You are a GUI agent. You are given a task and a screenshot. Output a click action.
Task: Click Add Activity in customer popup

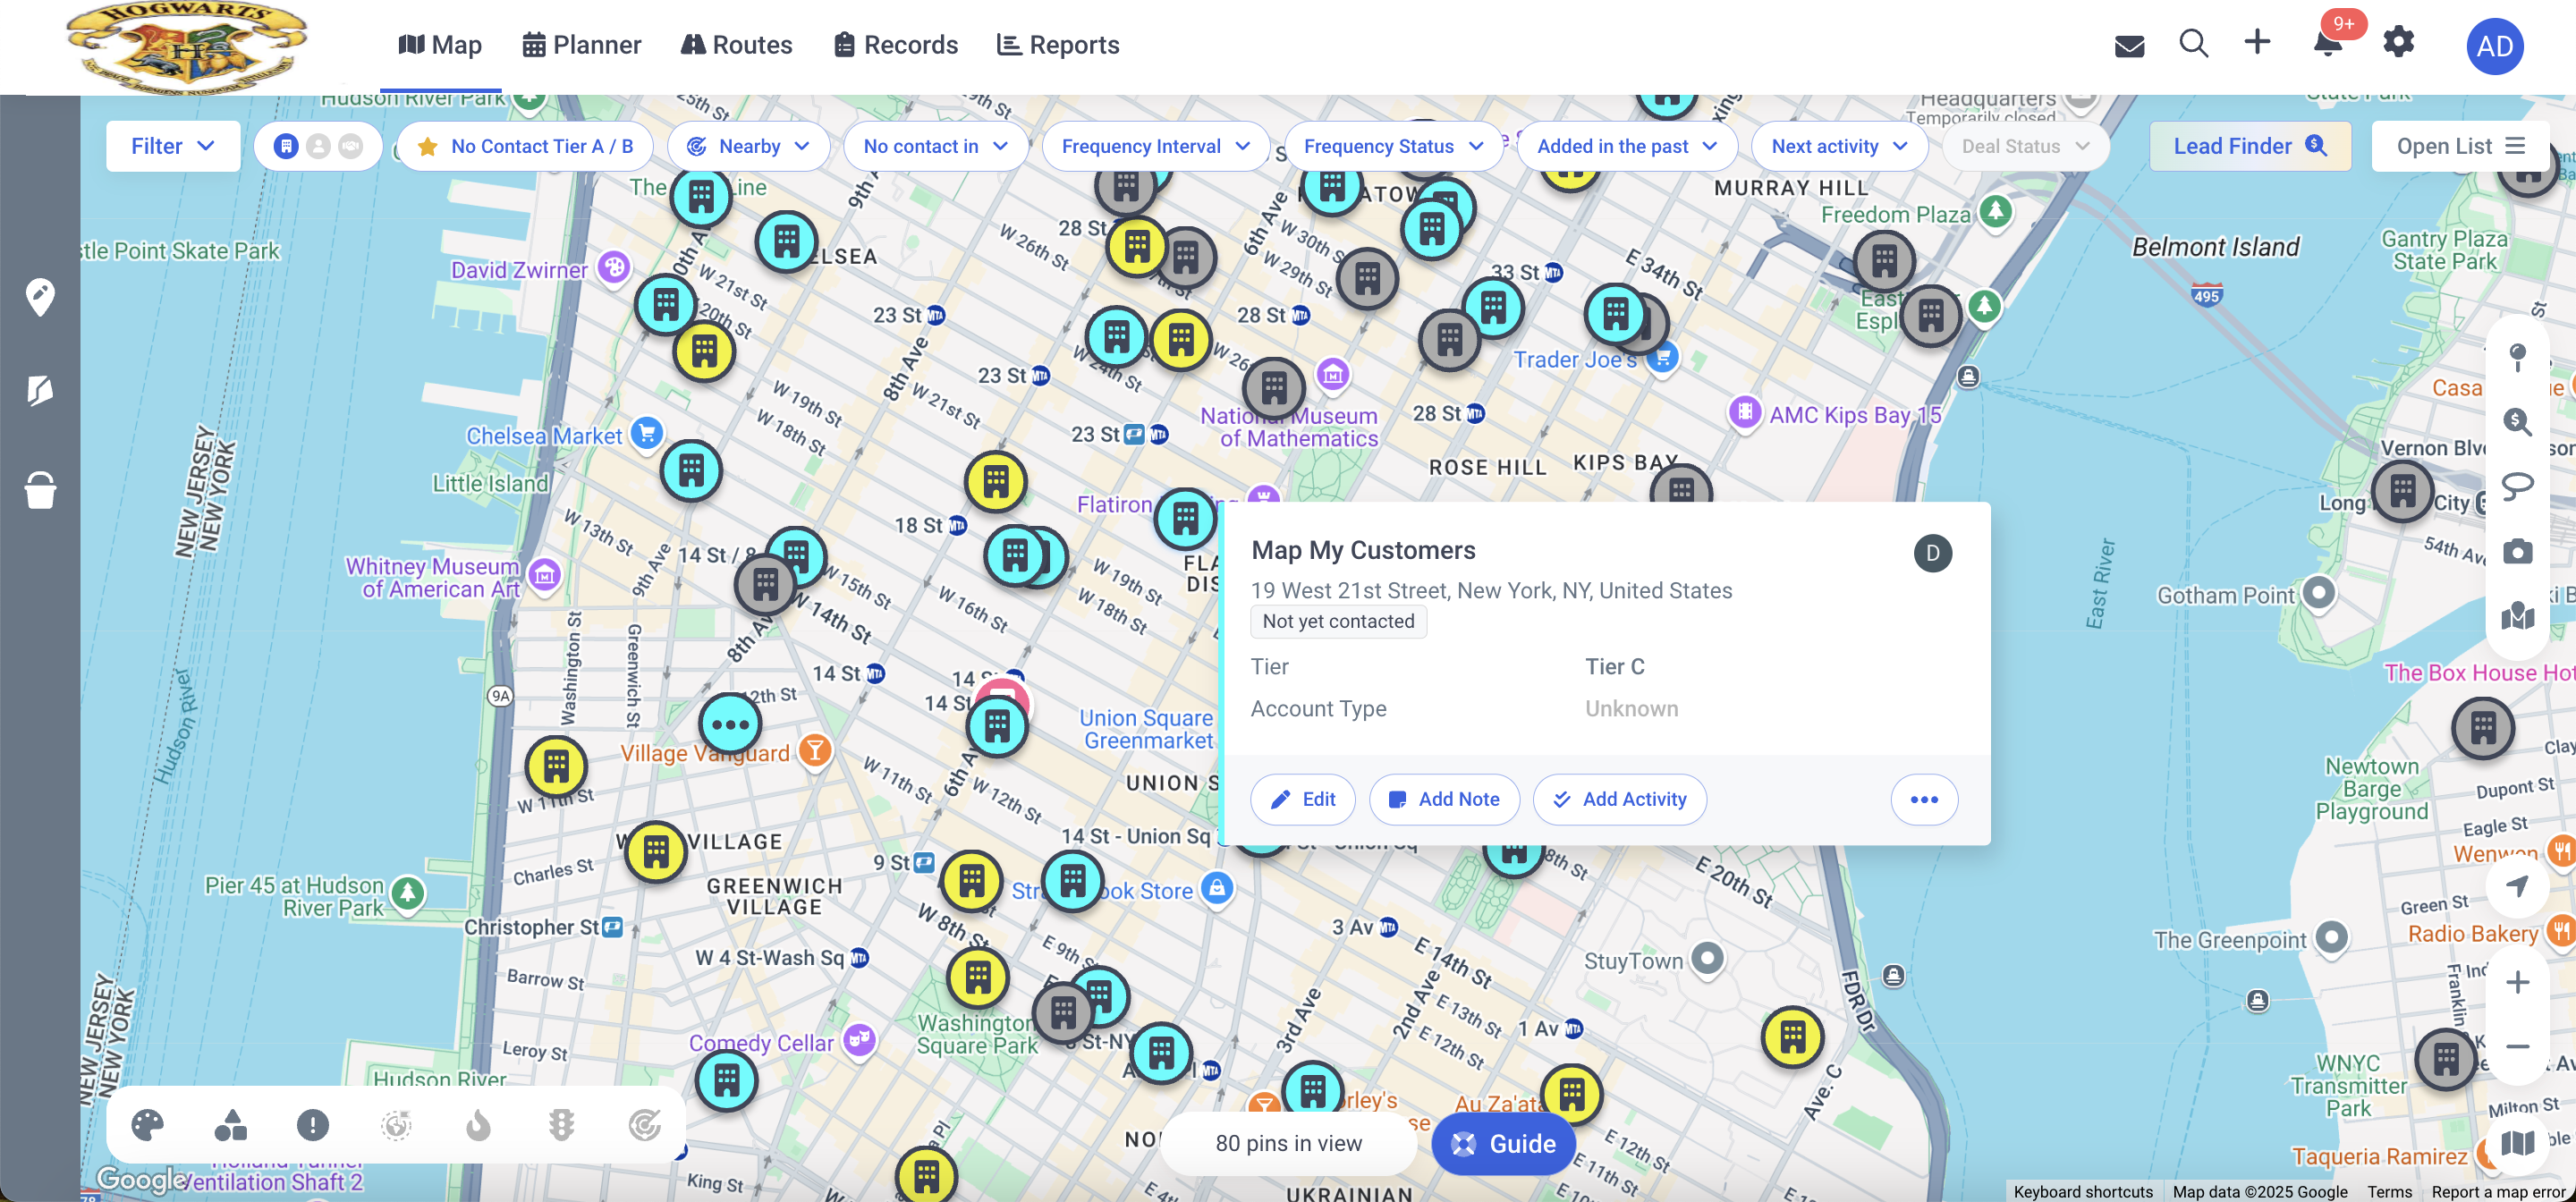pyautogui.click(x=1619, y=799)
